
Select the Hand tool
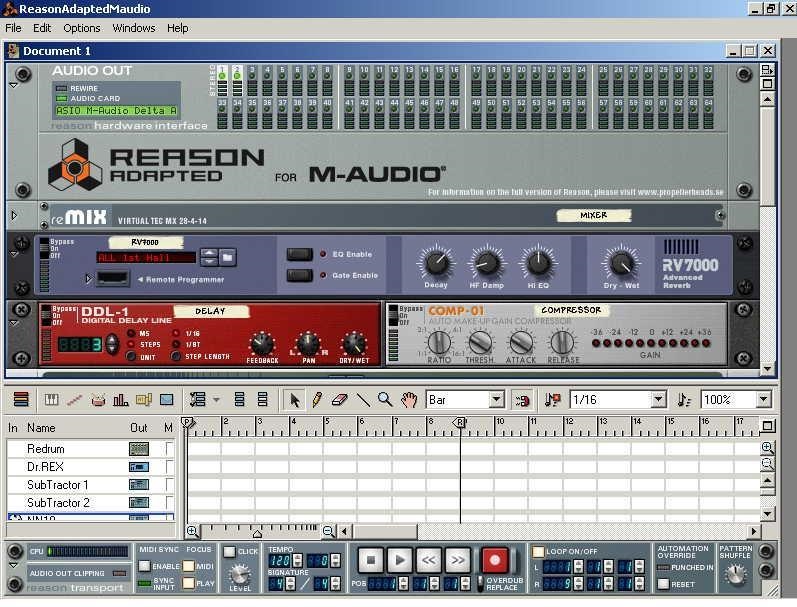pyautogui.click(x=409, y=400)
